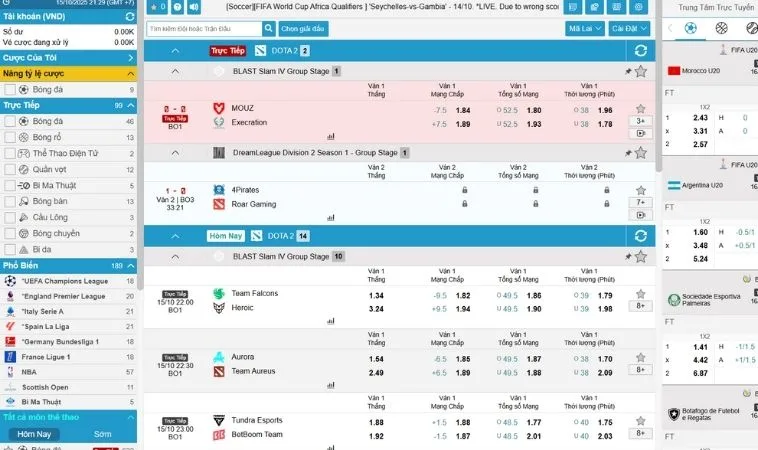Show 7+ more markets for 4Pirates match
The height and width of the screenshot is (450, 758).
point(641,202)
